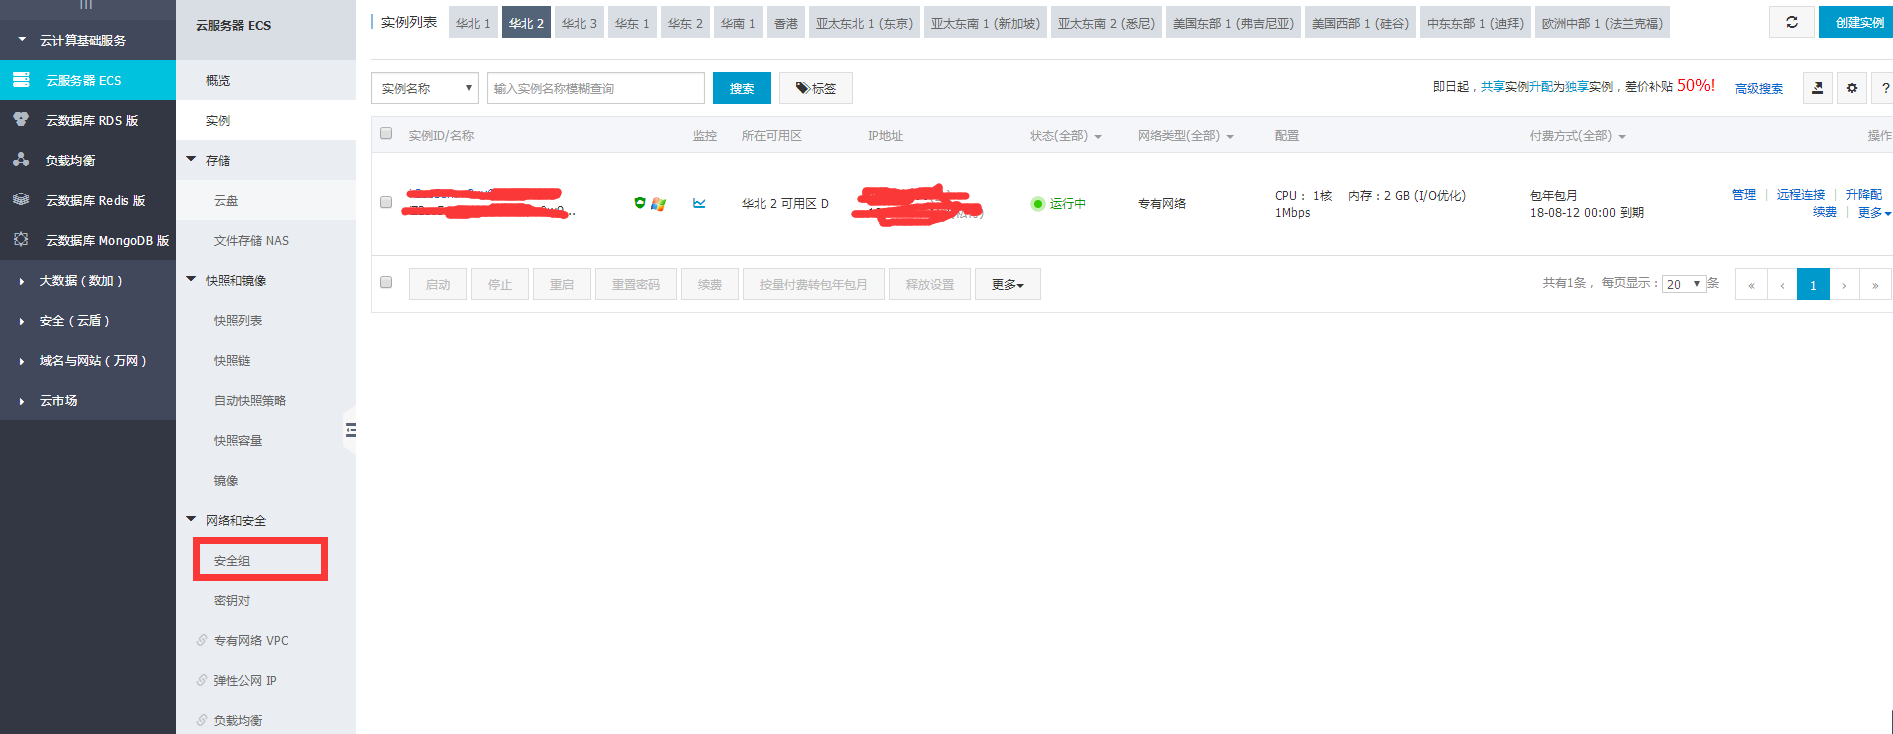
Task: Click 升降配 link for the instance
Action: pyautogui.click(x=1864, y=194)
